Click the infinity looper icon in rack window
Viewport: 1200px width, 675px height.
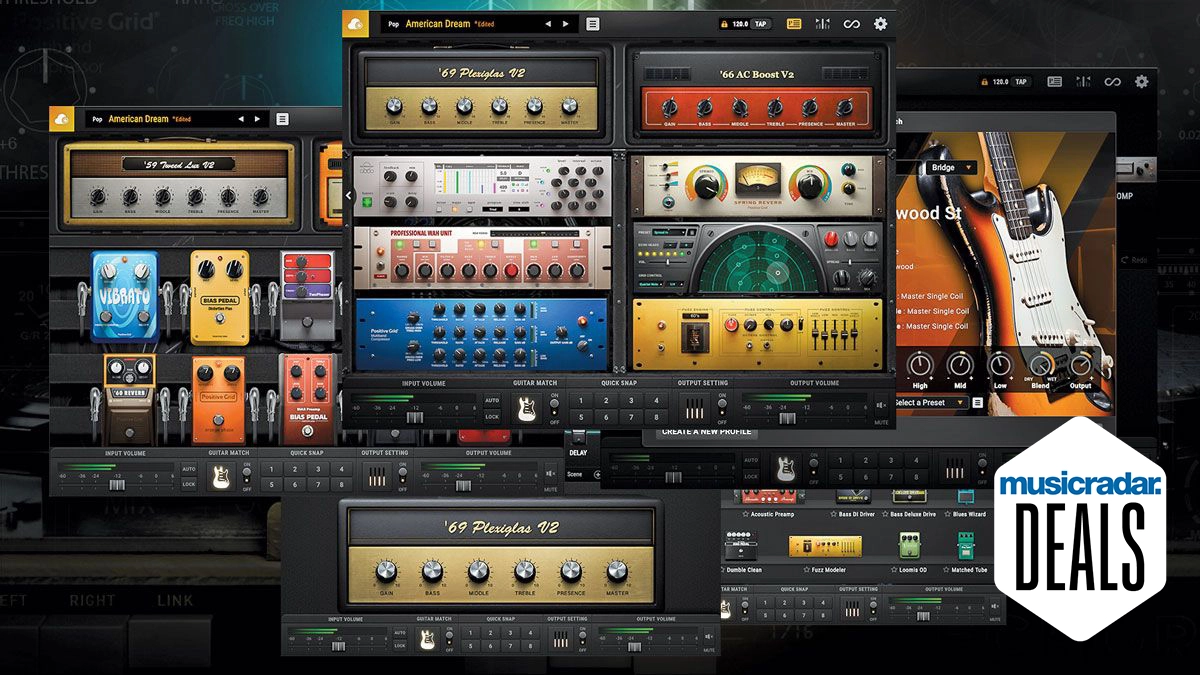(852, 24)
